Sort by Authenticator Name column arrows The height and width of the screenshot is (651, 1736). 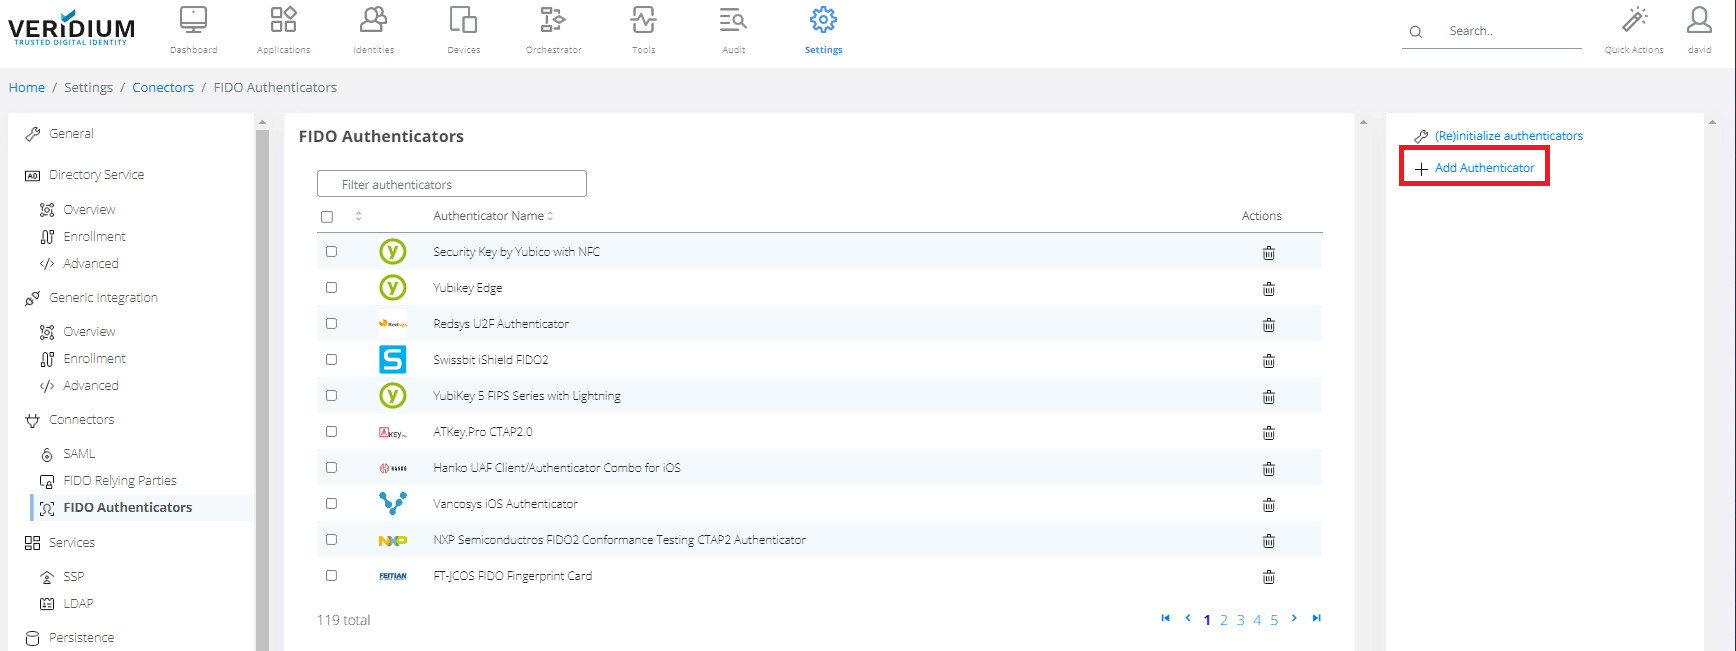[550, 216]
